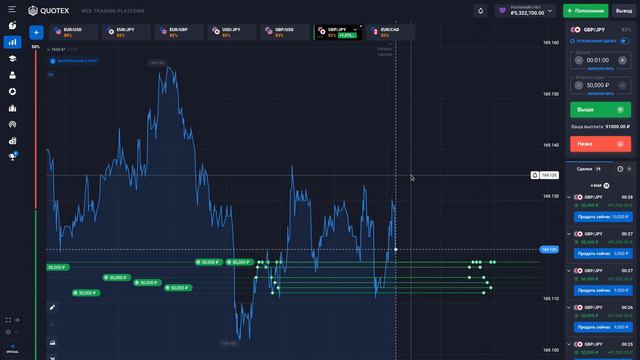
Task: Click the GBP/JPY pair flag icon in trade panel
Action: coord(576,30)
